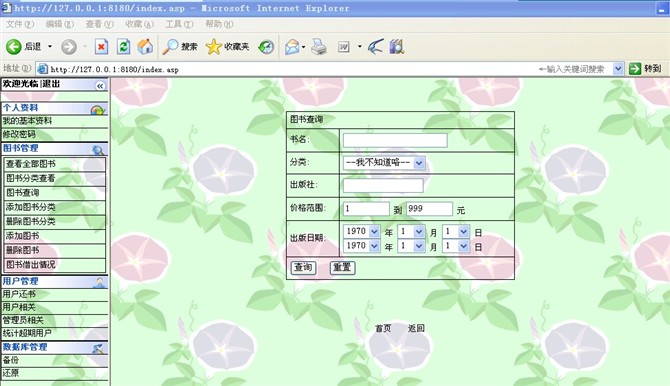Open the address bar dropdown arrow
The image size is (670, 386).
(618, 69)
